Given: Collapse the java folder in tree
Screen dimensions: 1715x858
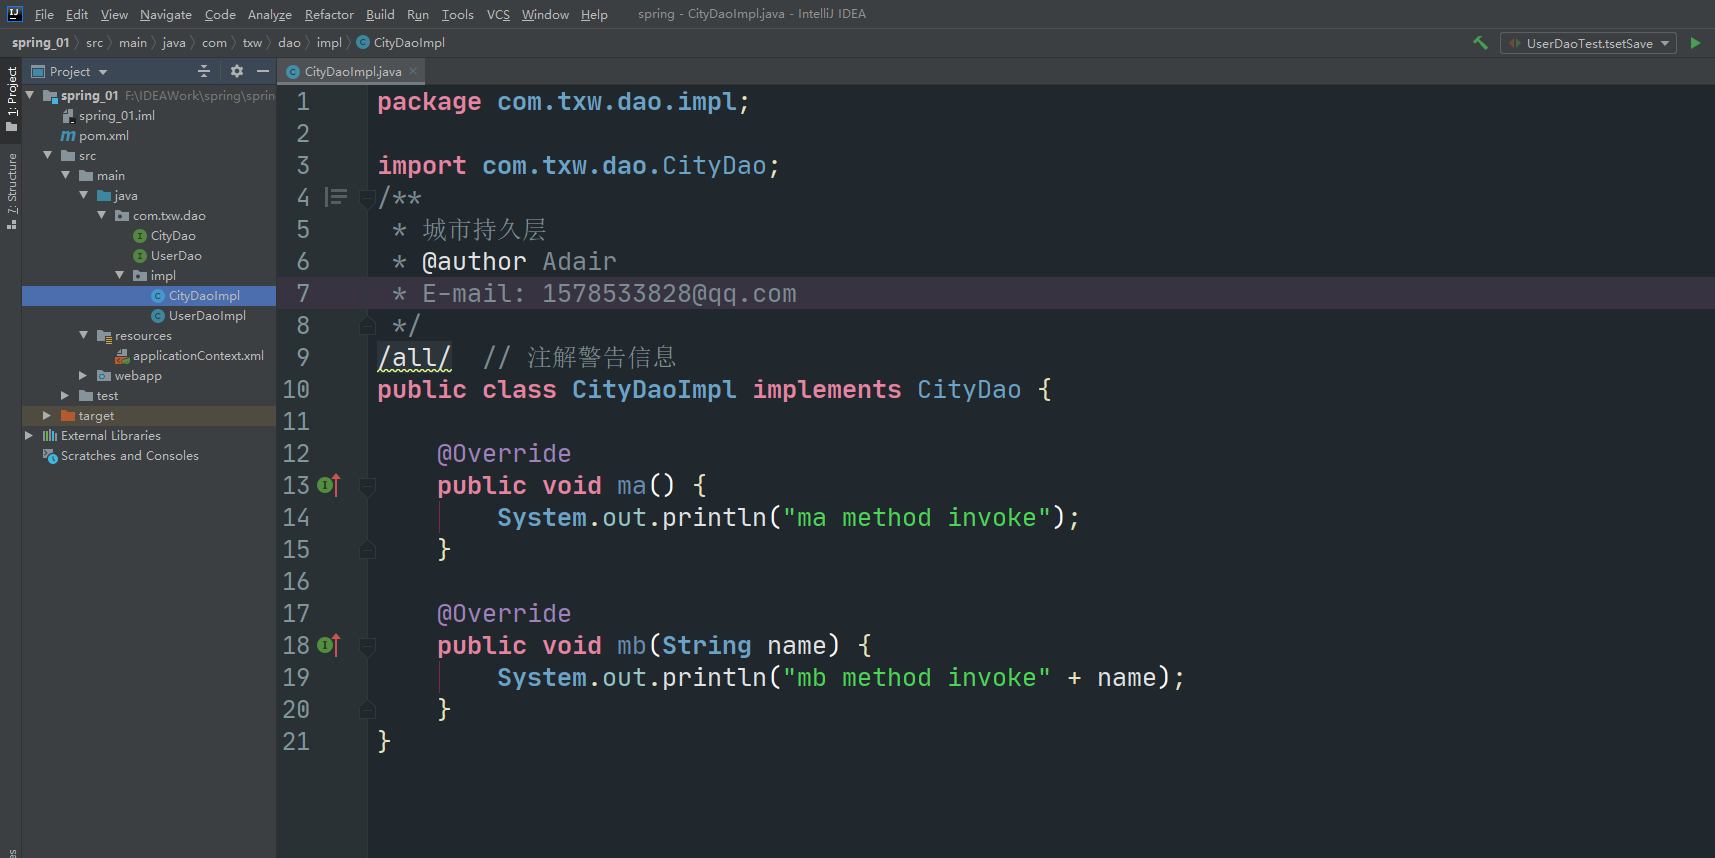Looking at the screenshot, I should [84, 195].
